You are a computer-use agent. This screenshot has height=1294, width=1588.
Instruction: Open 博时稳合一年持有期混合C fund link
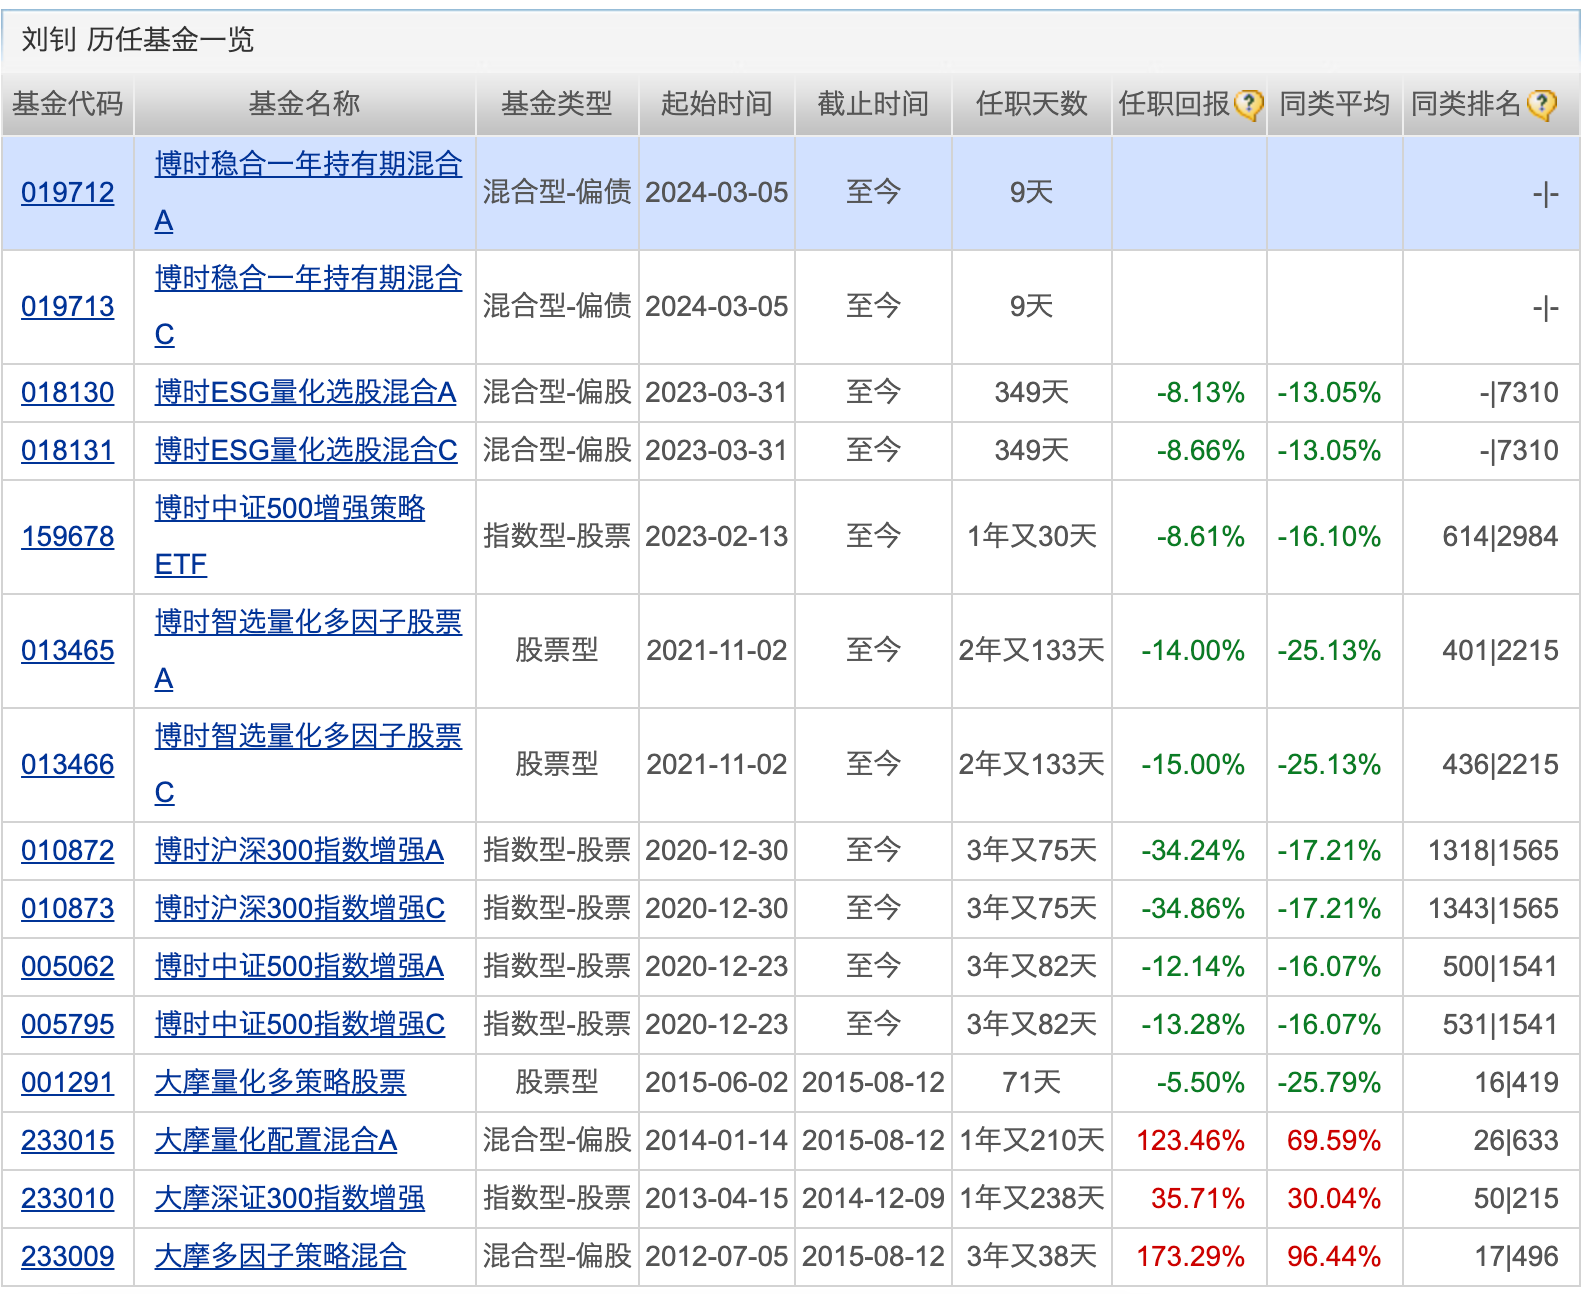tap(307, 278)
